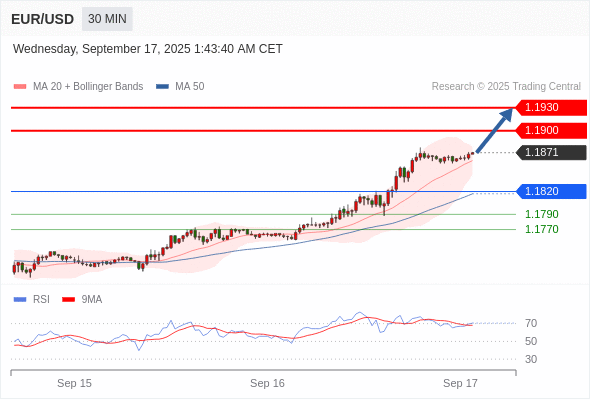
Task: Click the Sep 17 date axis label
Action: pos(460,383)
